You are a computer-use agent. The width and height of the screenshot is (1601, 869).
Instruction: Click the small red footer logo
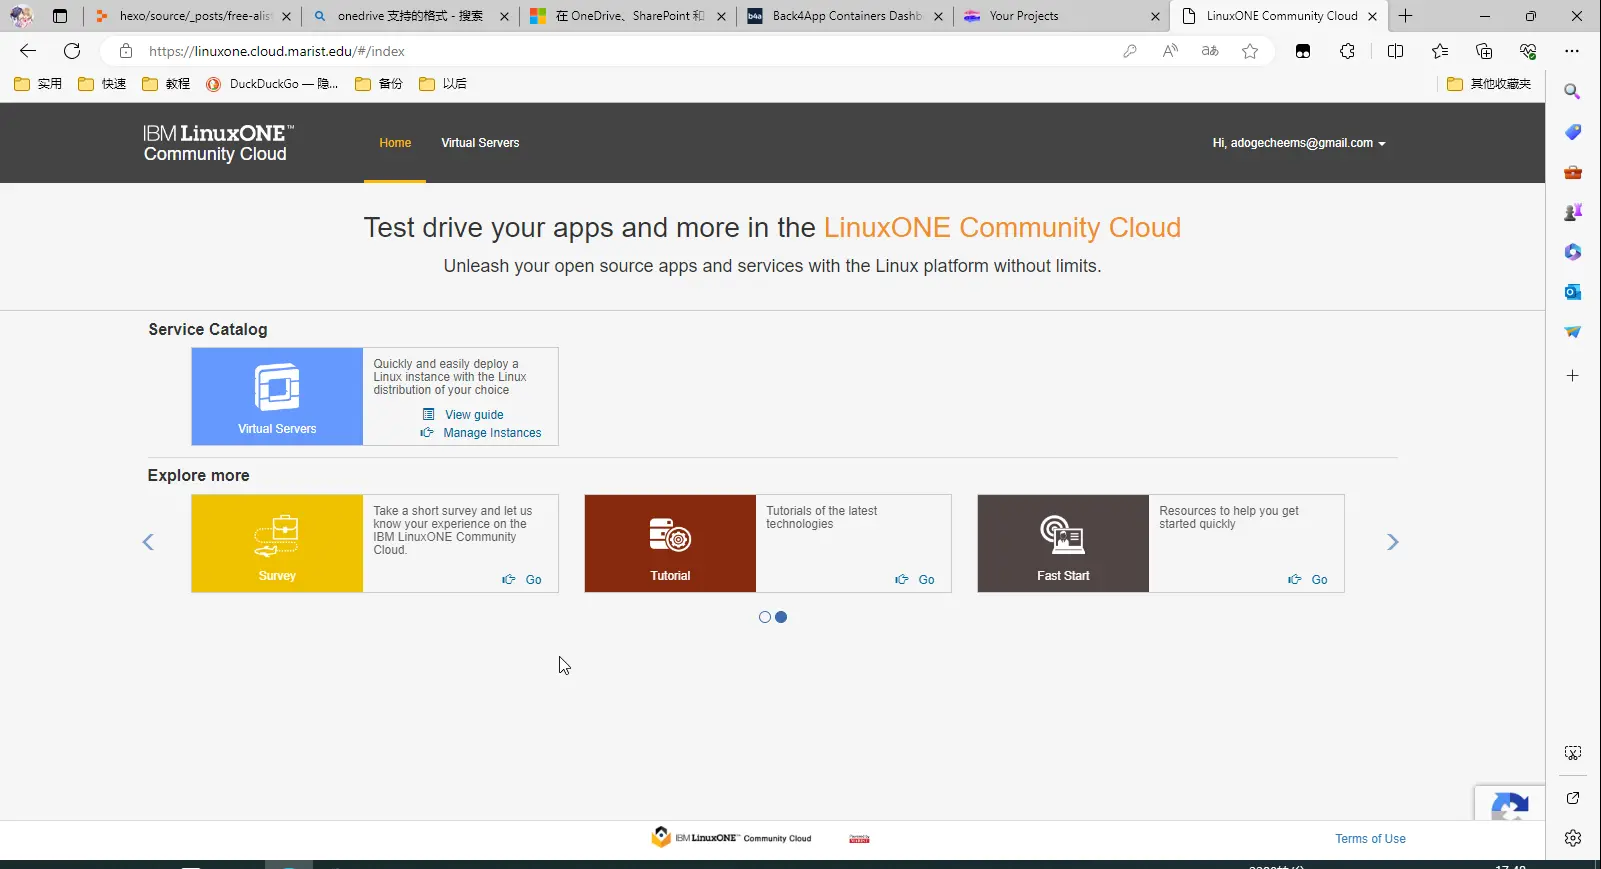(859, 839)
